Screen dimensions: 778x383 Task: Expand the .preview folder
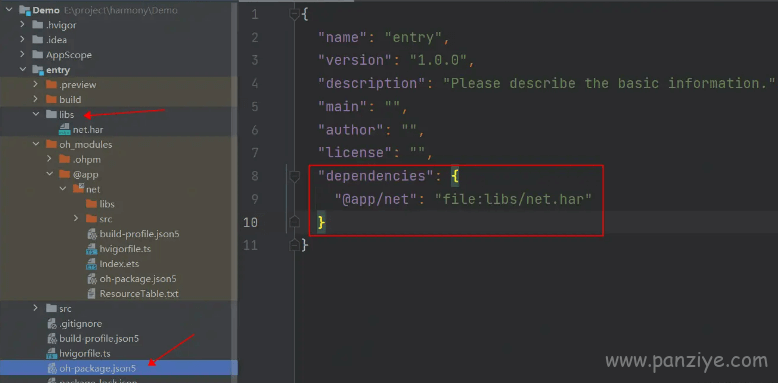(x=36, y=85)
